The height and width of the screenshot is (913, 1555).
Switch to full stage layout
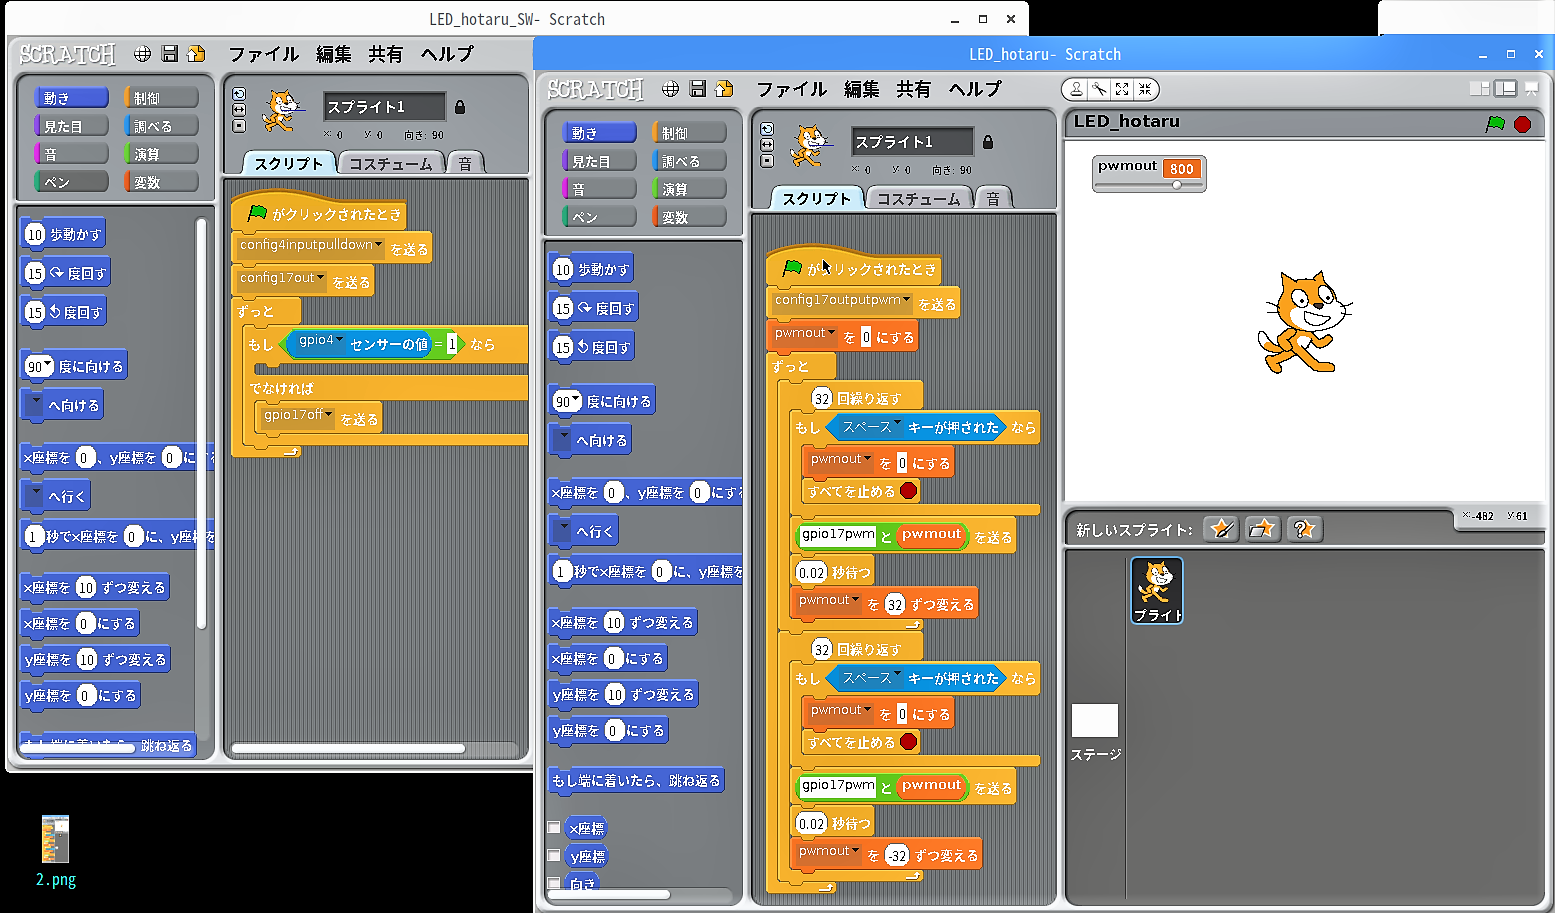[1505, 89]
